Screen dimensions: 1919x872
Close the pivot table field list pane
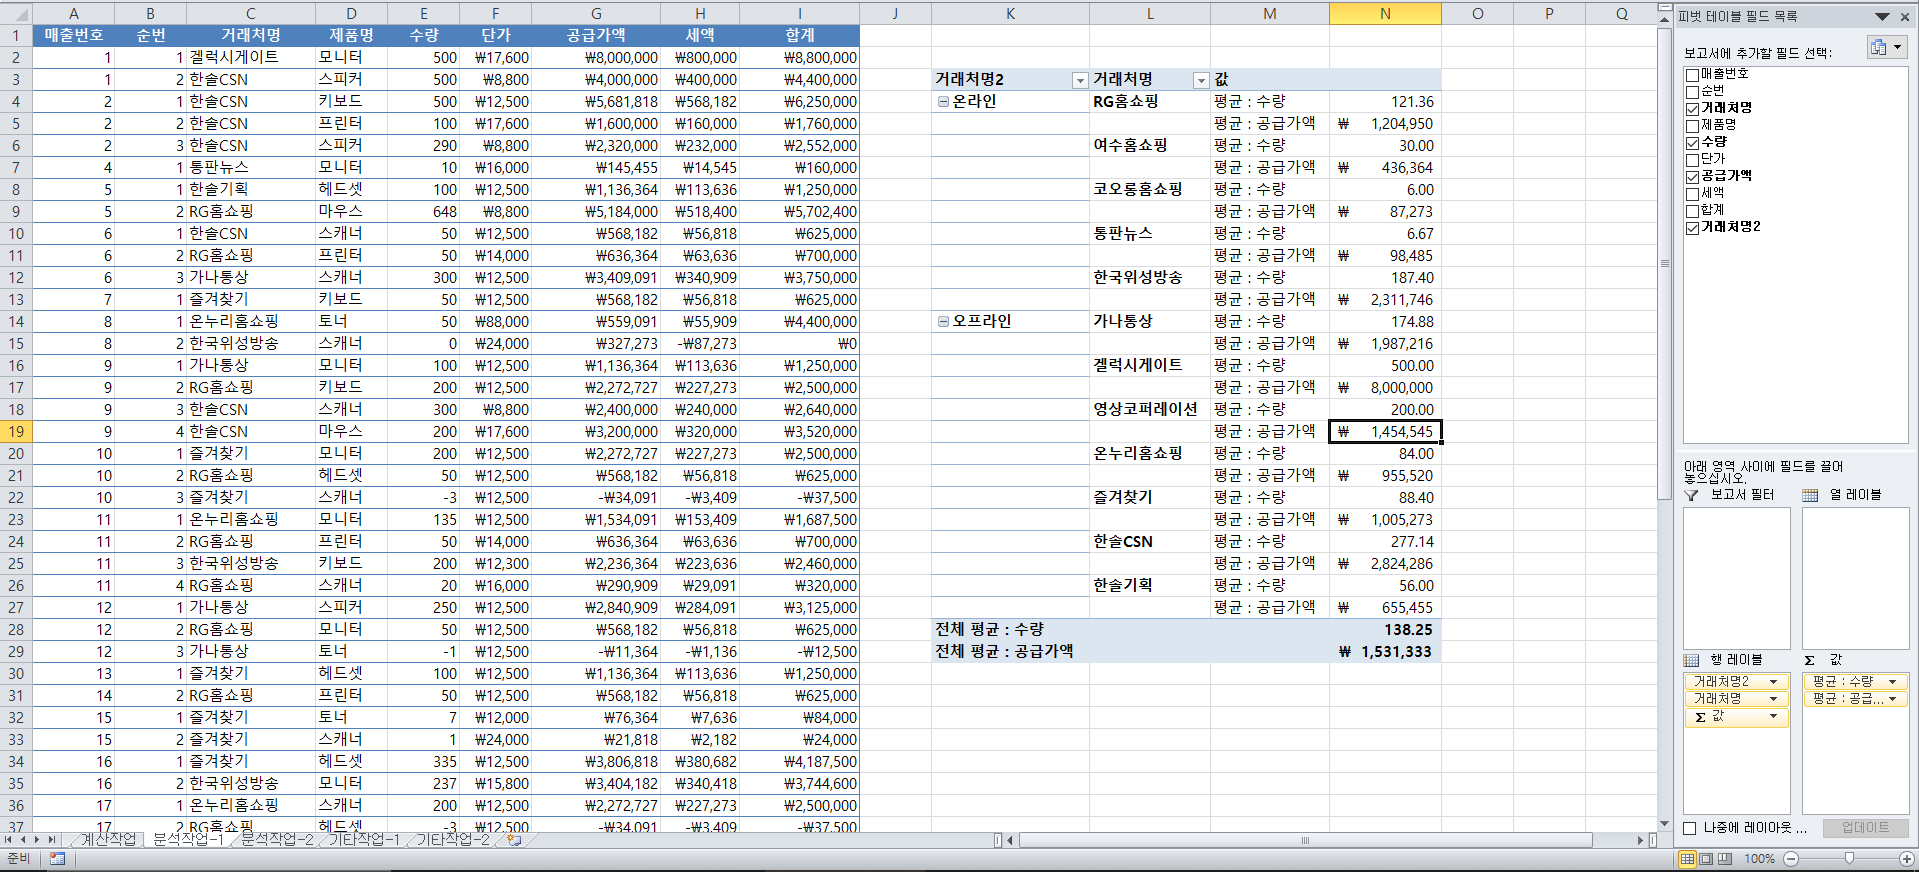pos(1905,16)
